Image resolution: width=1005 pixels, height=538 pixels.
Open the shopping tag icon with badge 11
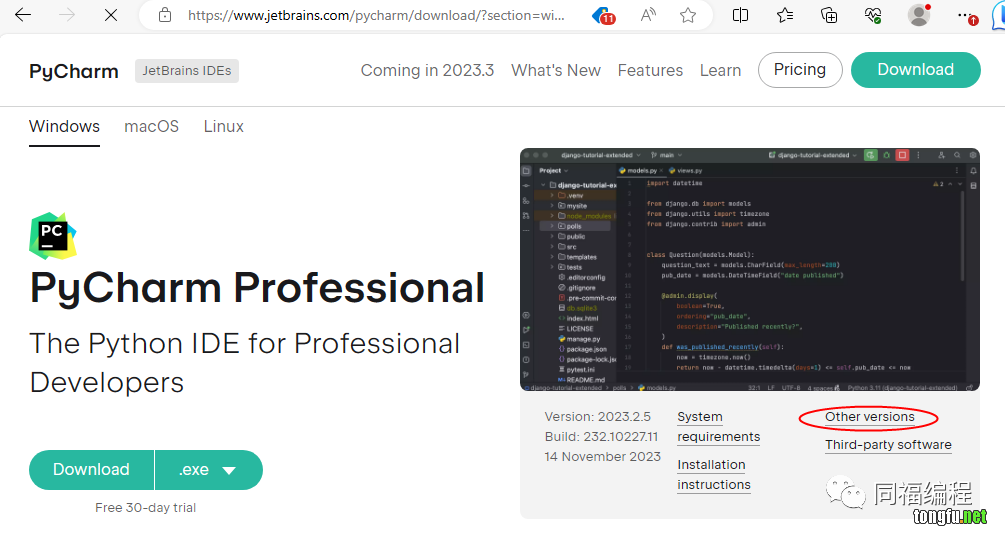click(x=603, y=15)
